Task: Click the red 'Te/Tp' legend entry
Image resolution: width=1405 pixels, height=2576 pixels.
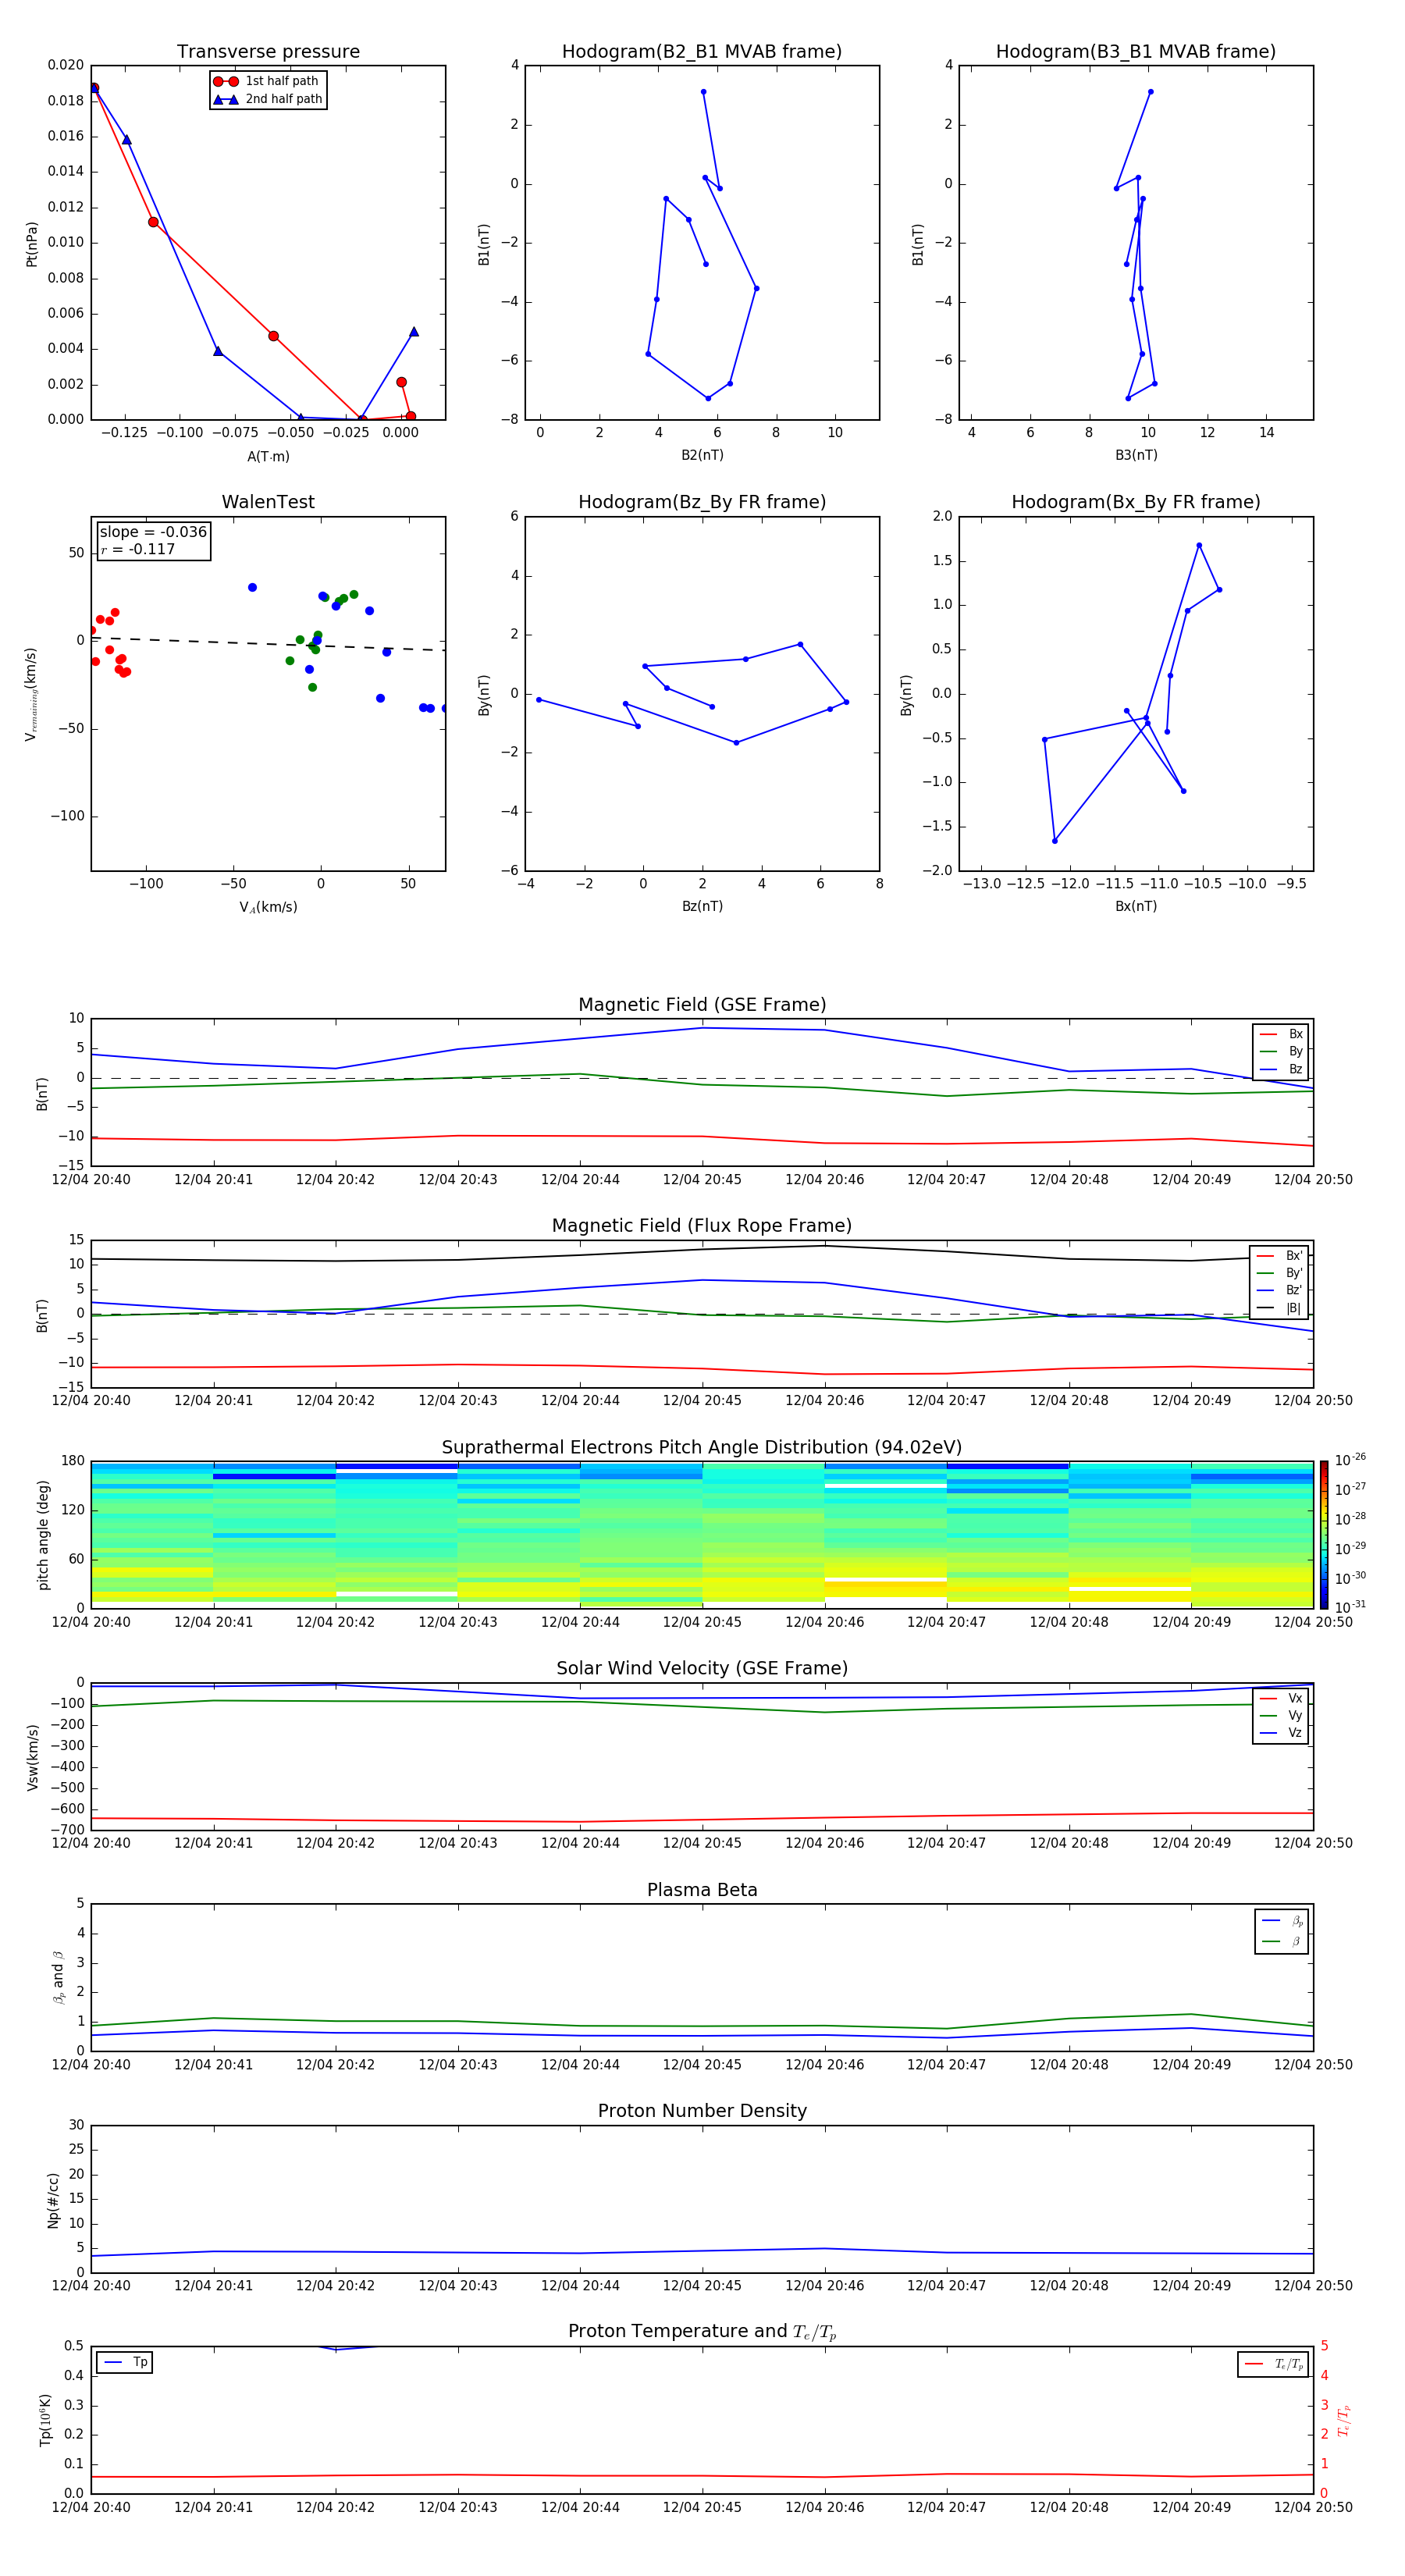Action: click(1273, 2364)
